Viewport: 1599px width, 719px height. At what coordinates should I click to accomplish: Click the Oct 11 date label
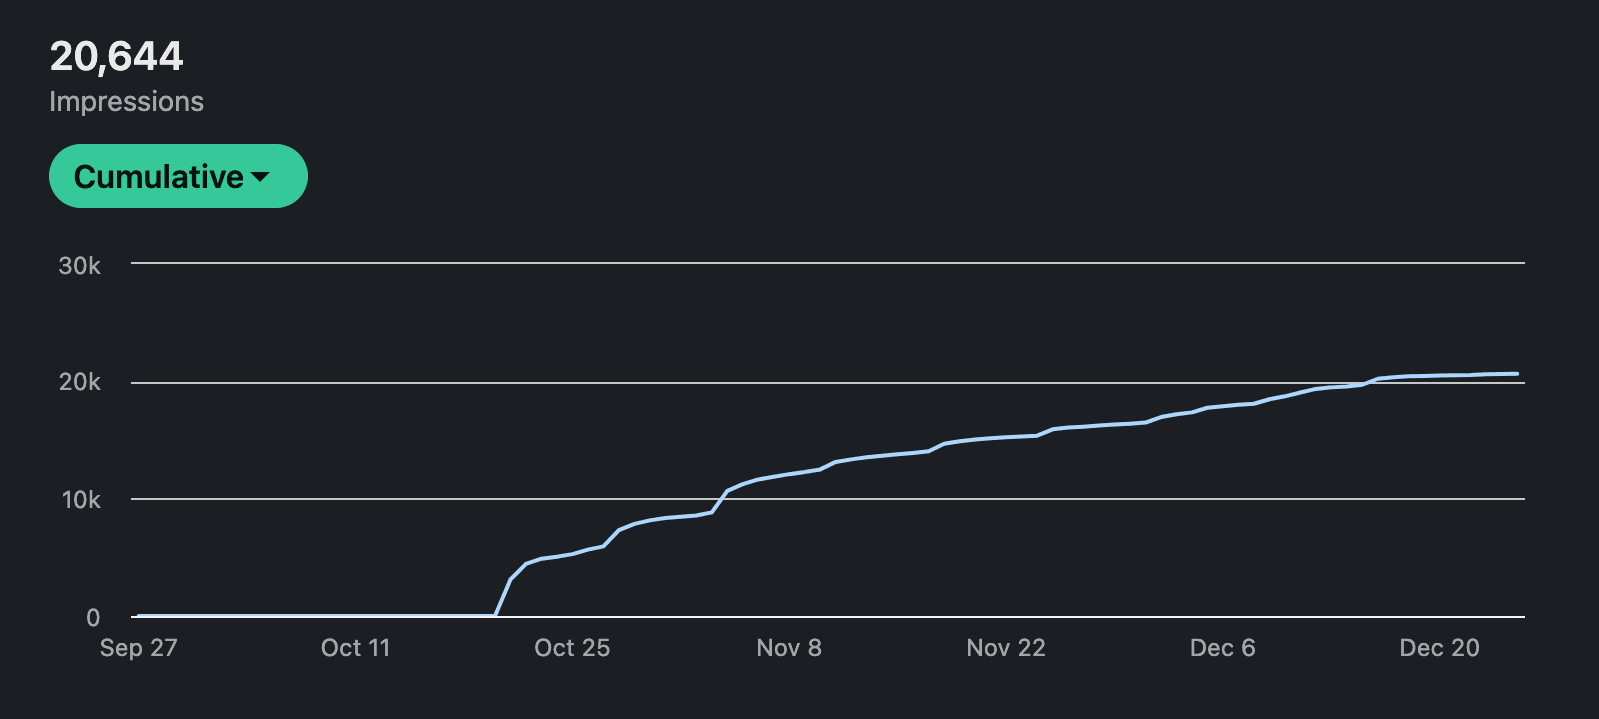pyautogui.click(x=355, y=648)
